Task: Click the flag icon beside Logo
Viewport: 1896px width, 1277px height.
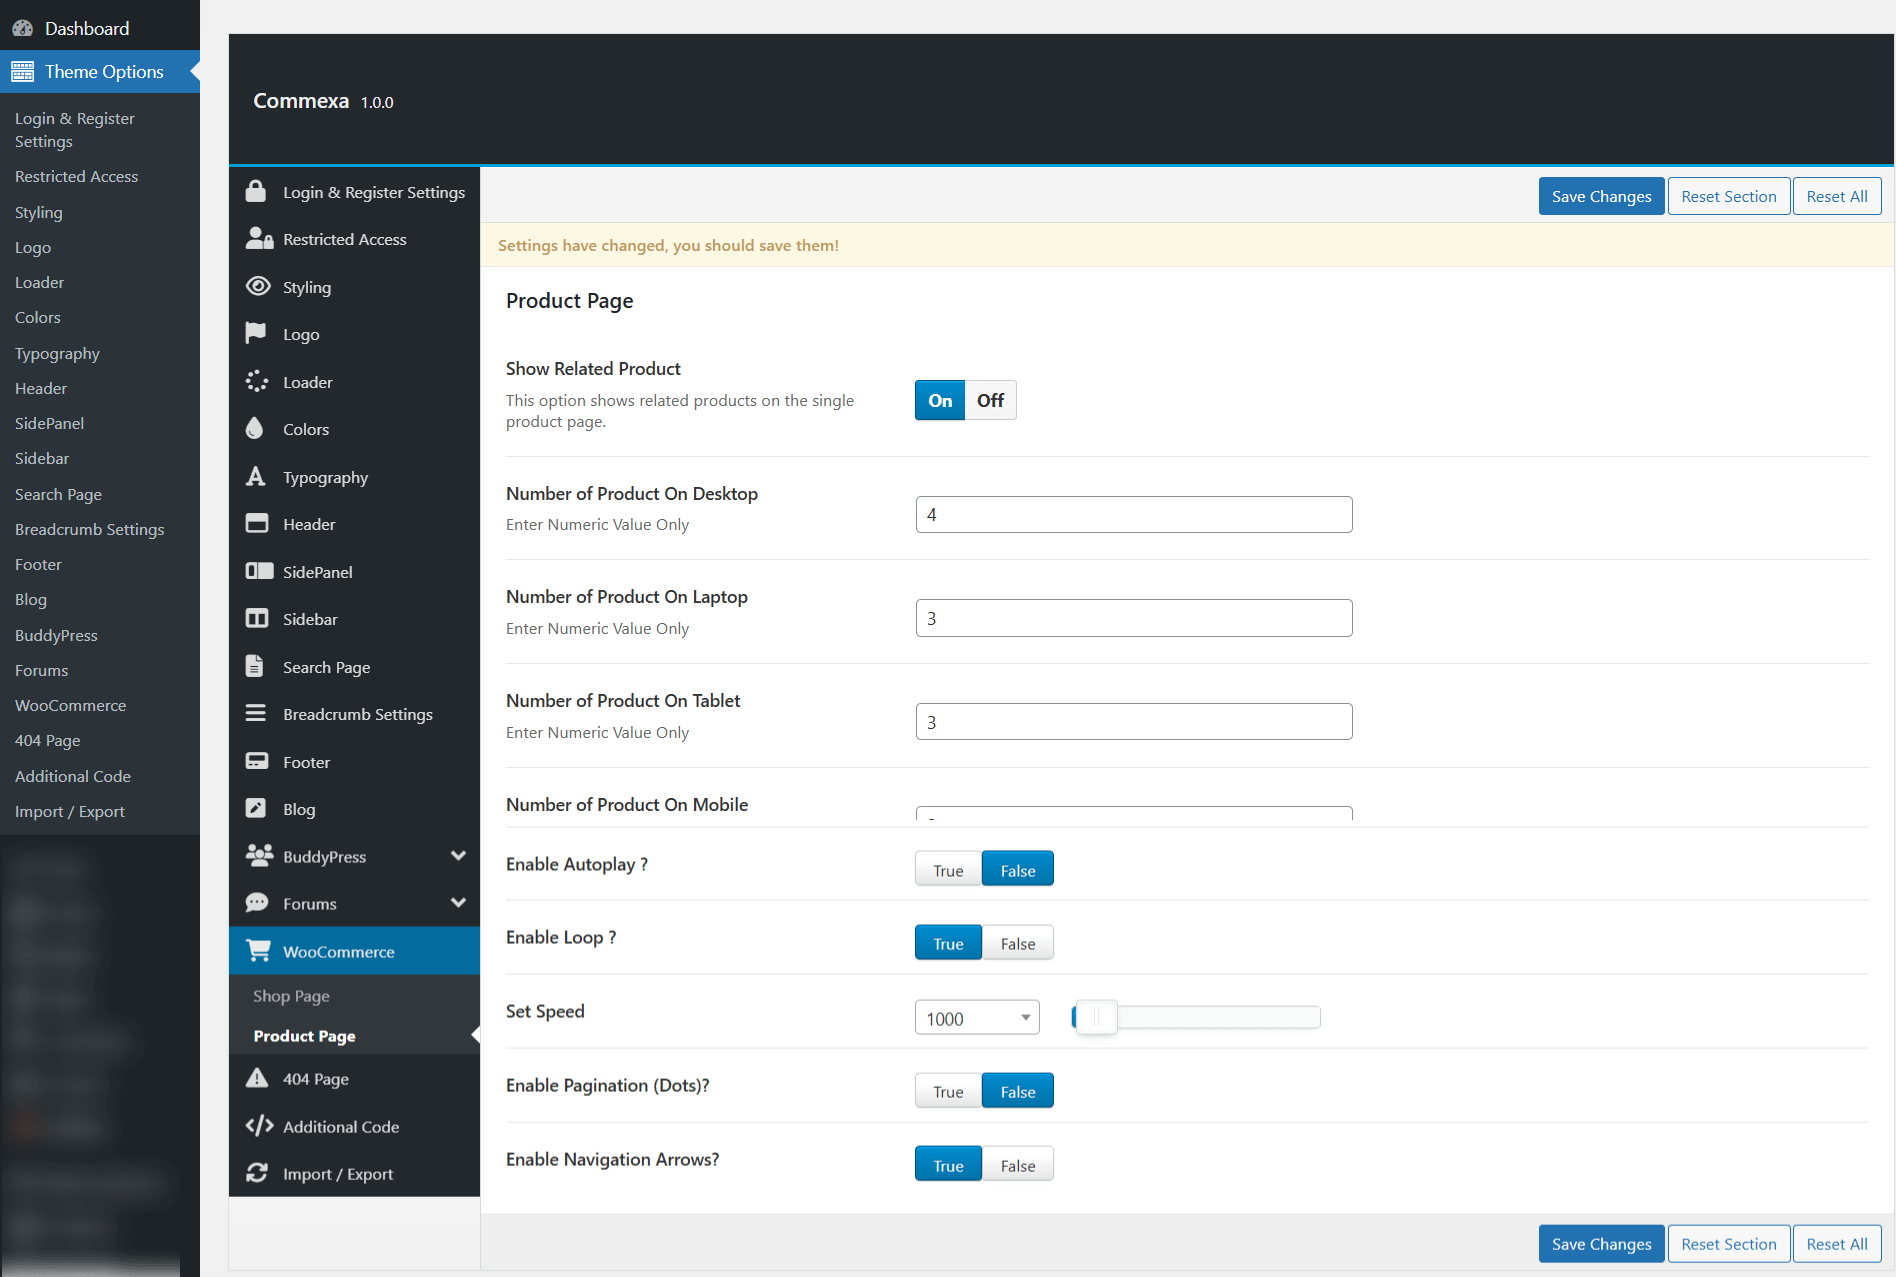Action: 256,333
